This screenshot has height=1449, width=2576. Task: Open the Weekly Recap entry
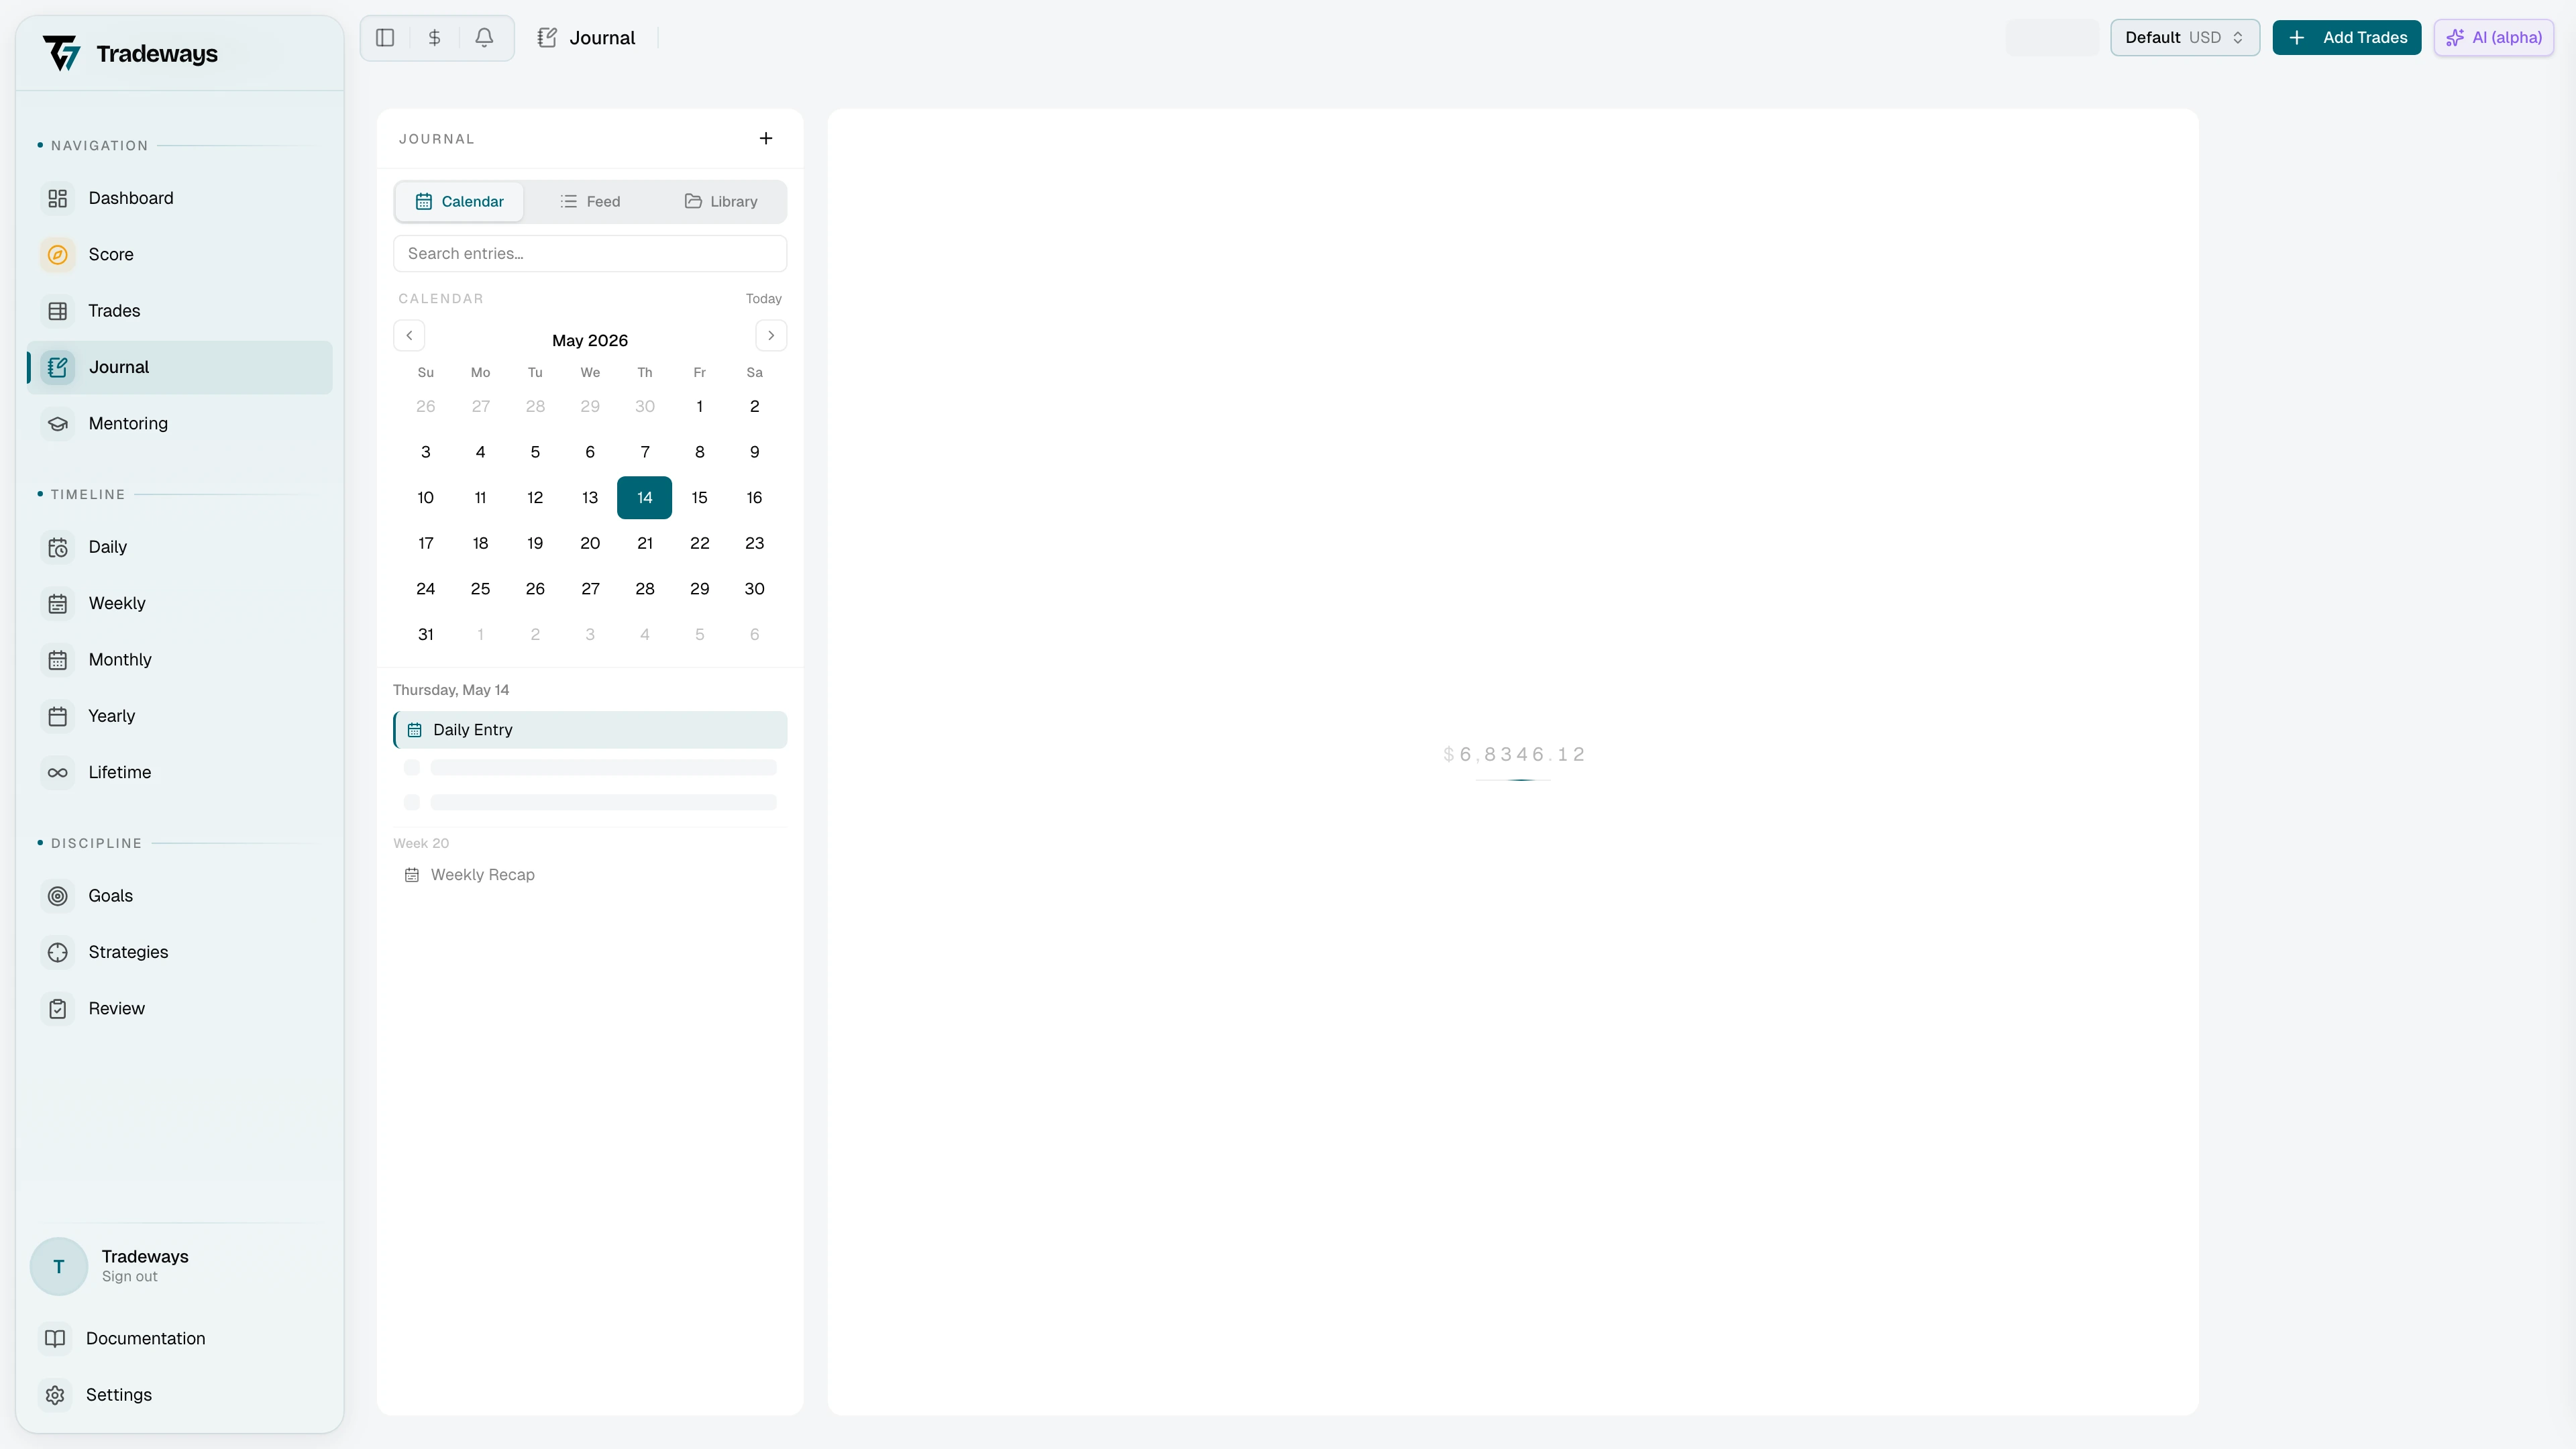(590, 875)
